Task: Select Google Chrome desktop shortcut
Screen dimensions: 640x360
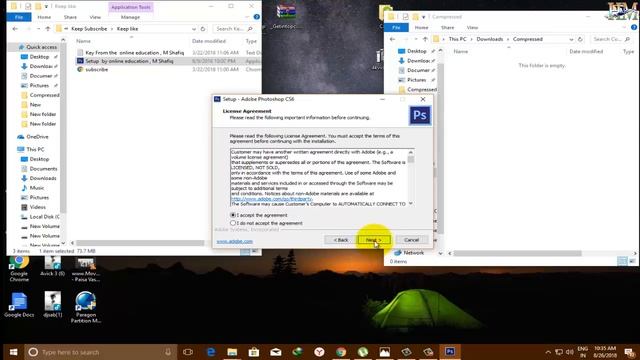Action: coord(19,269)
